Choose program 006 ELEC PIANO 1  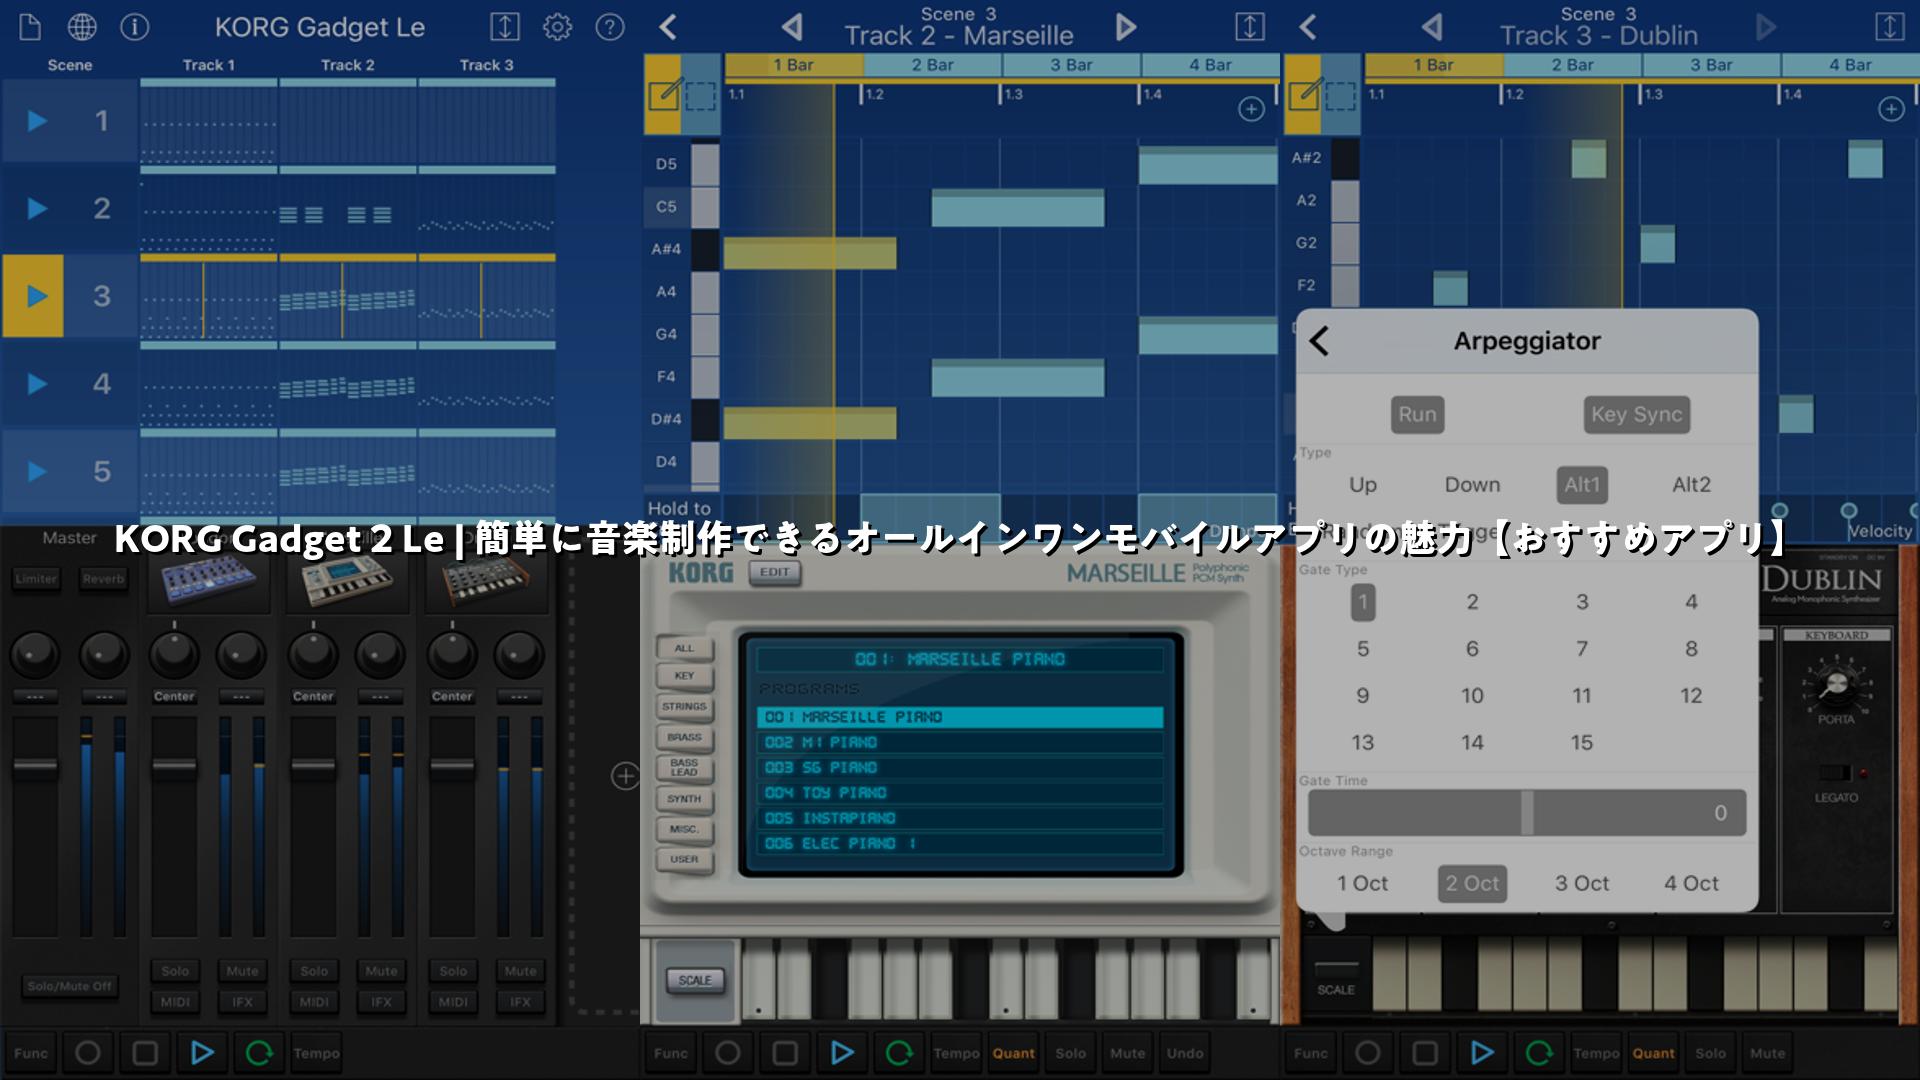pyautogui.click(x=960, y=844)
